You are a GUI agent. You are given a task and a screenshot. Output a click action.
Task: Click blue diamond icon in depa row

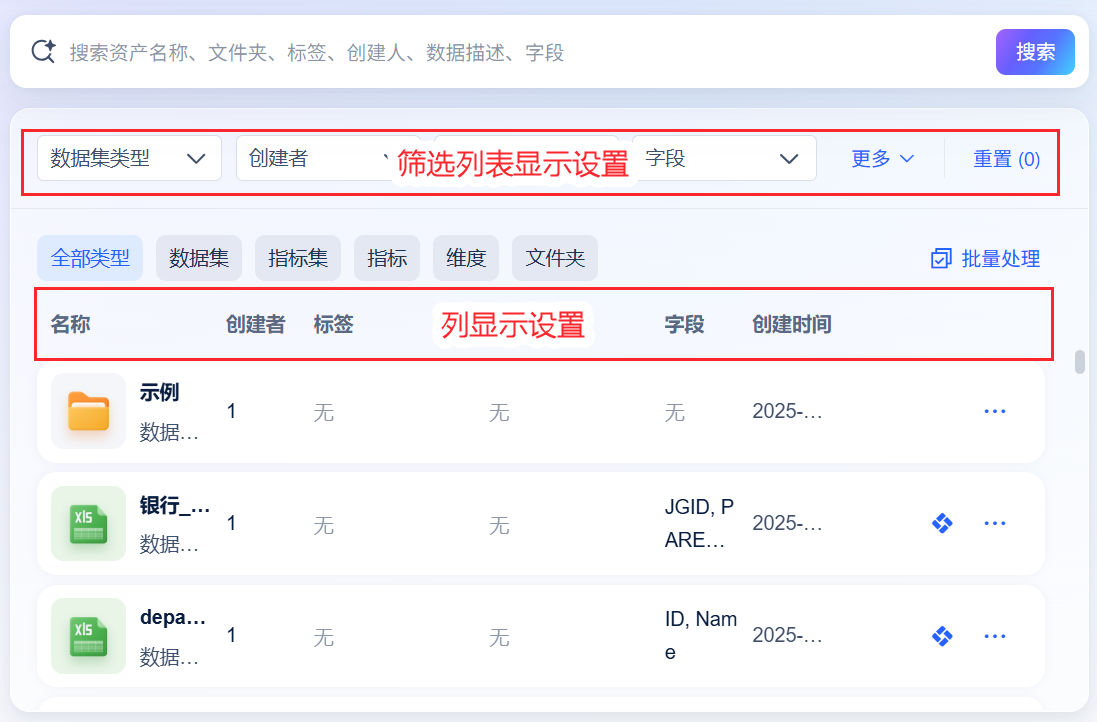941,635
